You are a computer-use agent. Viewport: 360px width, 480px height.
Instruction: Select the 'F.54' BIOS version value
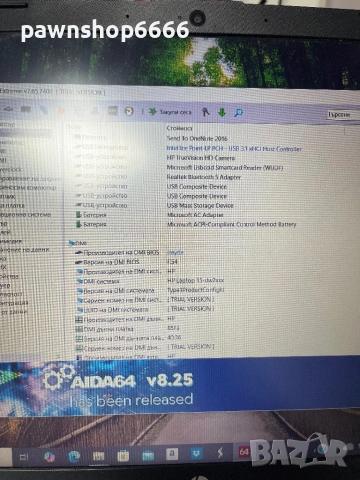[x=172, y=262]
